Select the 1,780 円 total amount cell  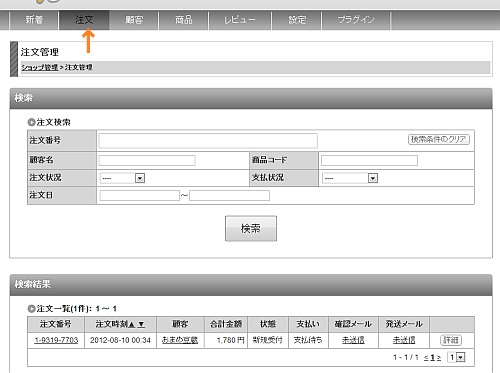point(226,340)
